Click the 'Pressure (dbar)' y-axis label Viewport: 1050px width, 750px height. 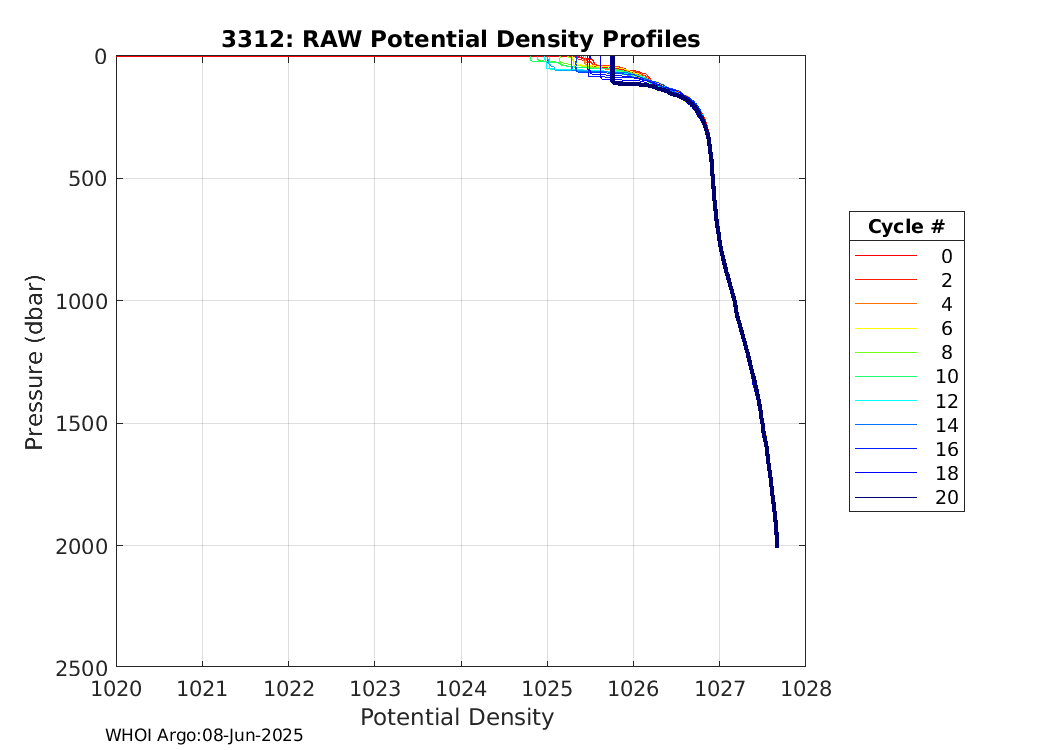click(x=33, y=362)
